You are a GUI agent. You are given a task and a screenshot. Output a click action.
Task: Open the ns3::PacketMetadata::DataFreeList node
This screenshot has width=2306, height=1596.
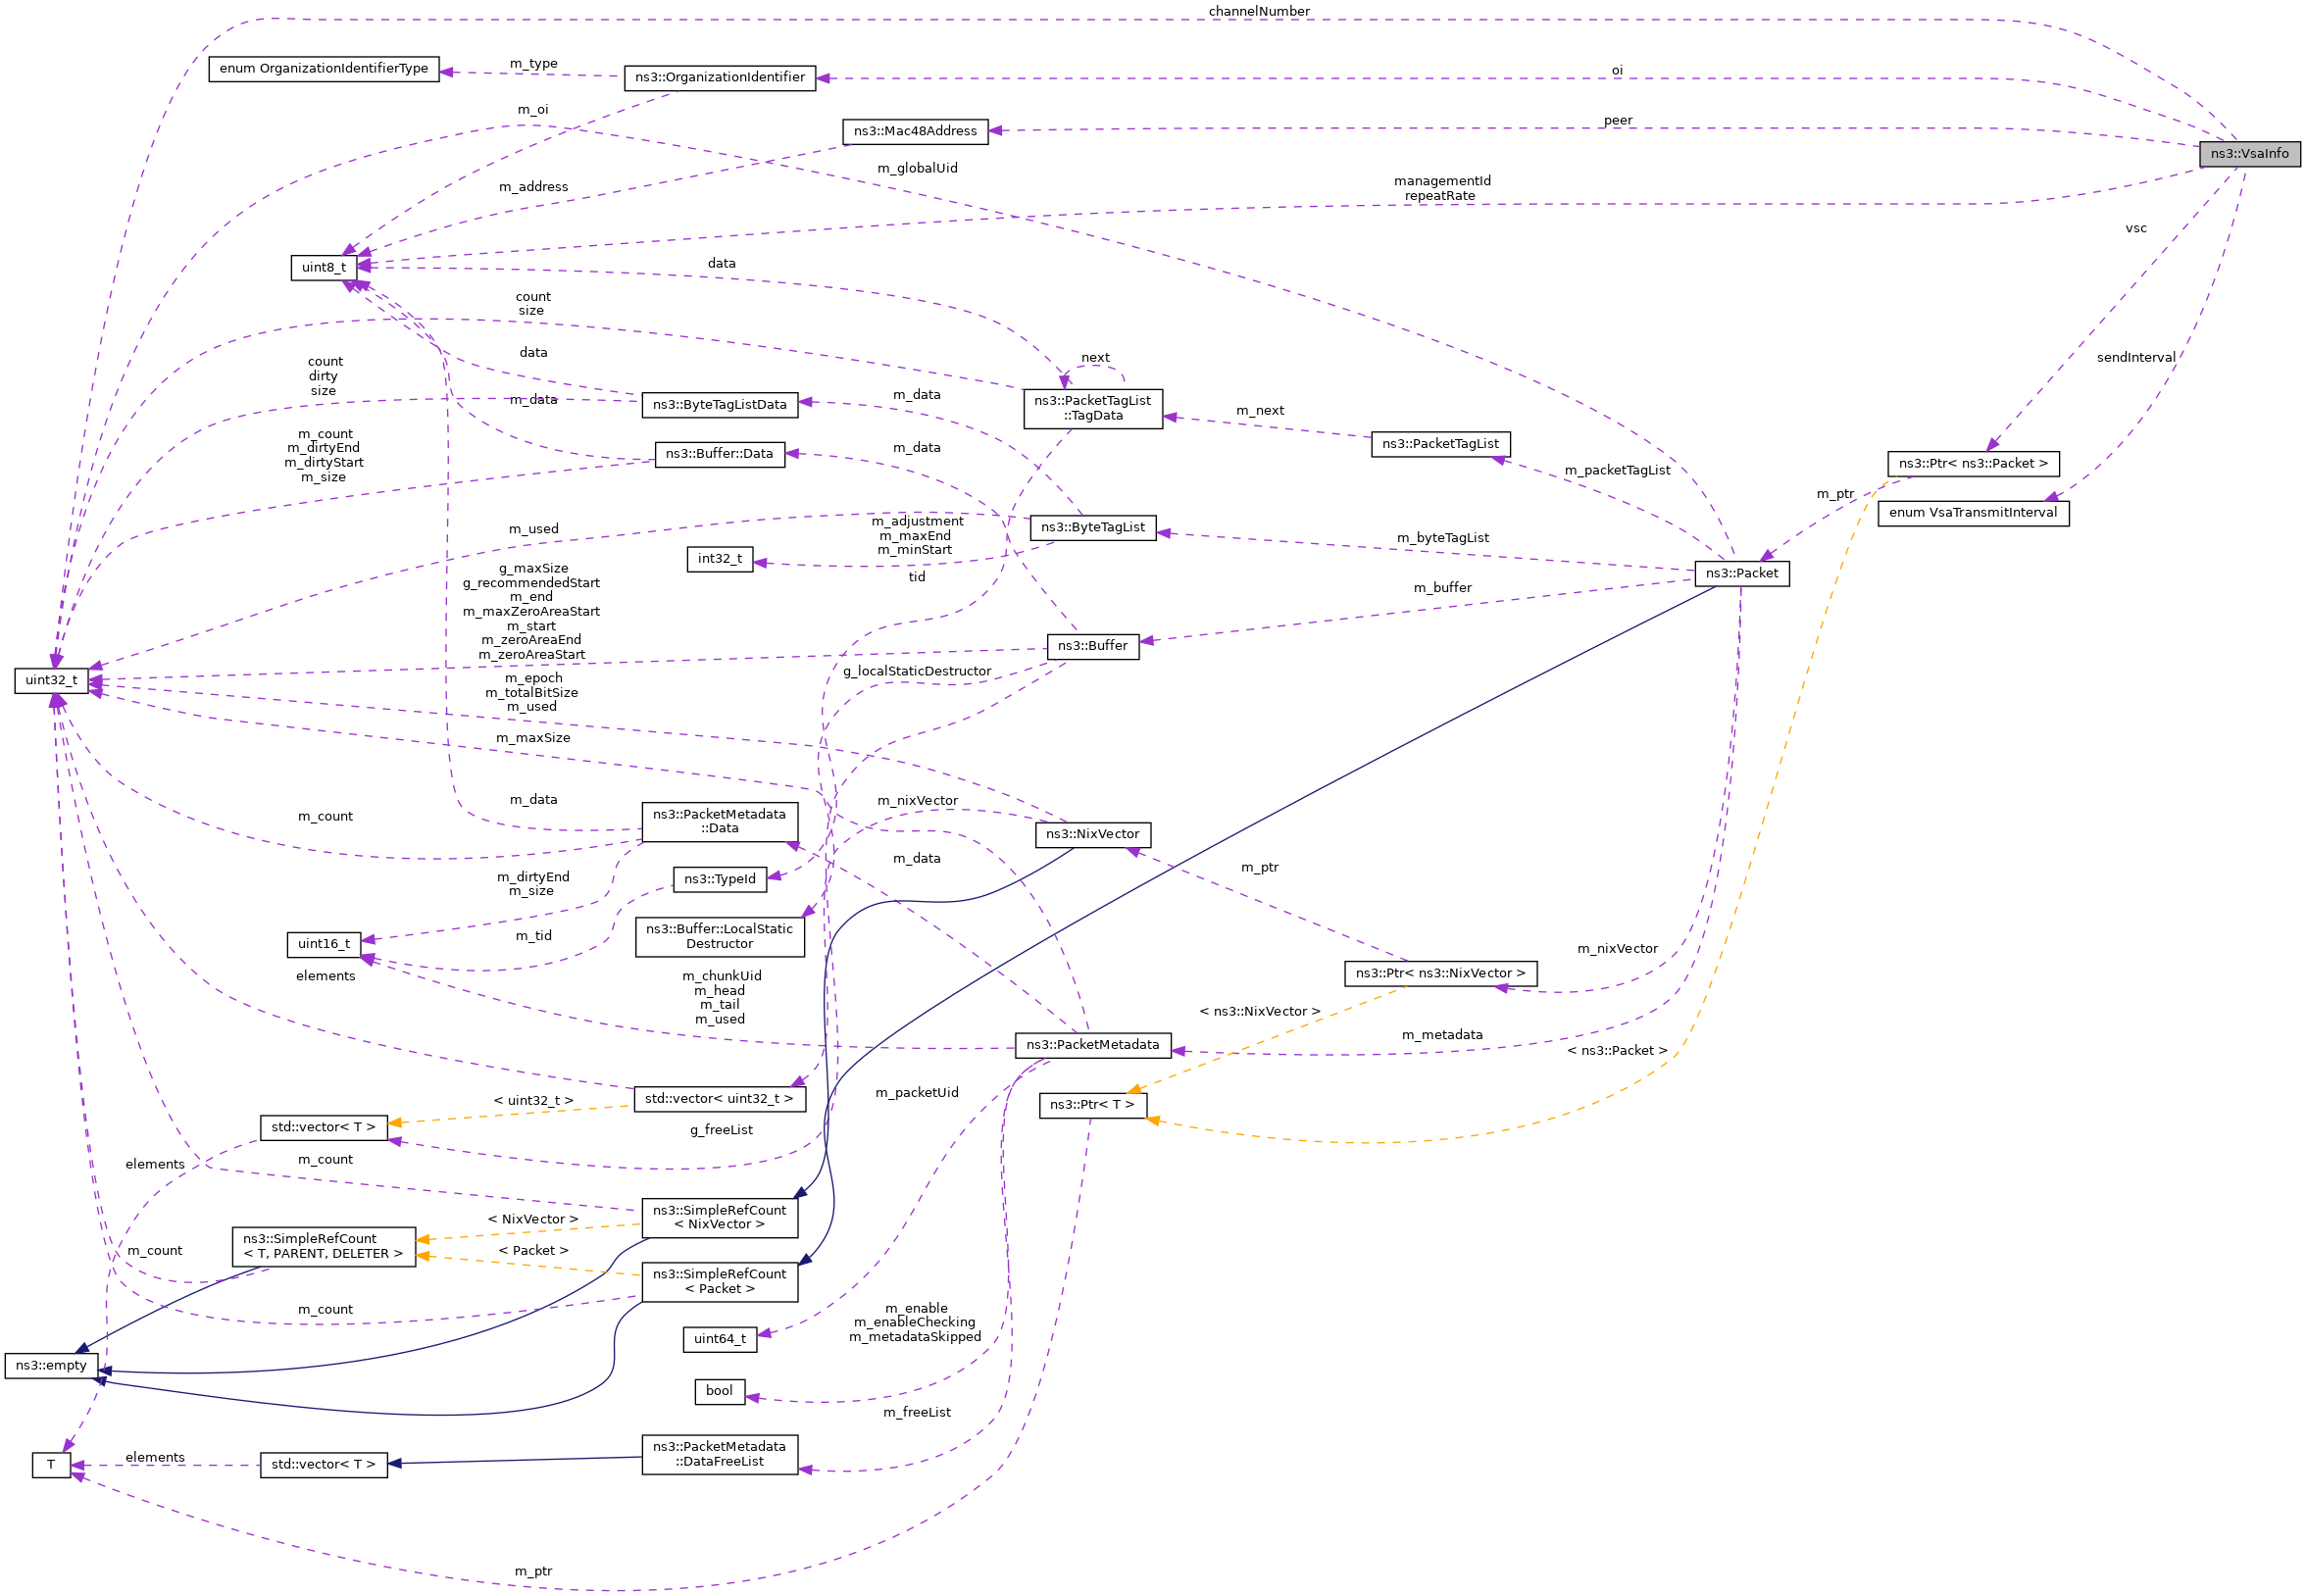tap(719, 1455)
